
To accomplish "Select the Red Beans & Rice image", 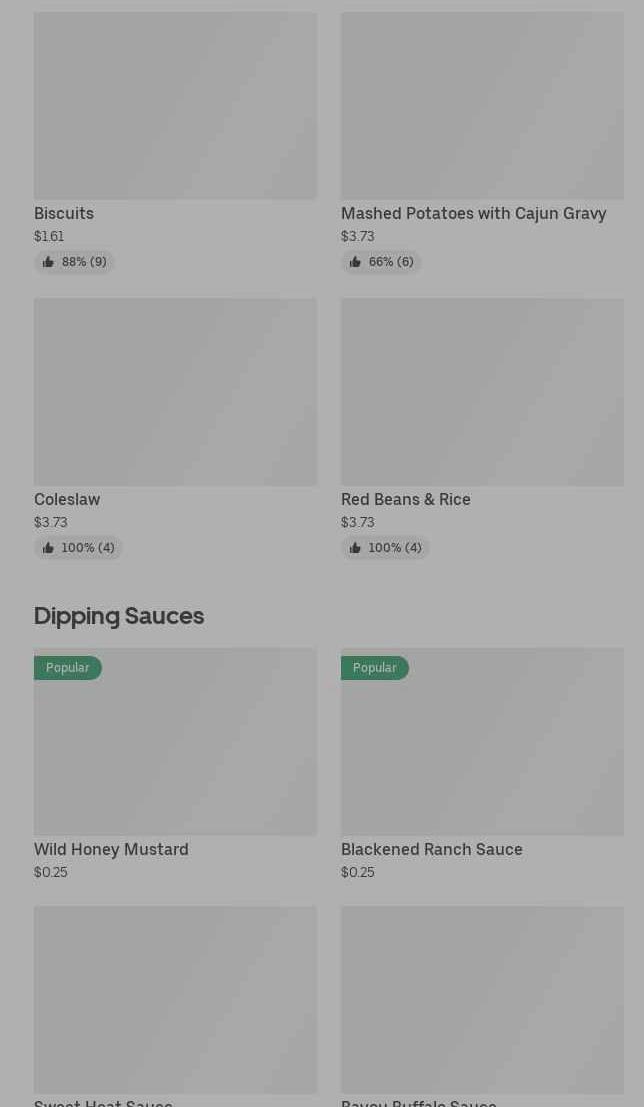I will pos(482,391).
